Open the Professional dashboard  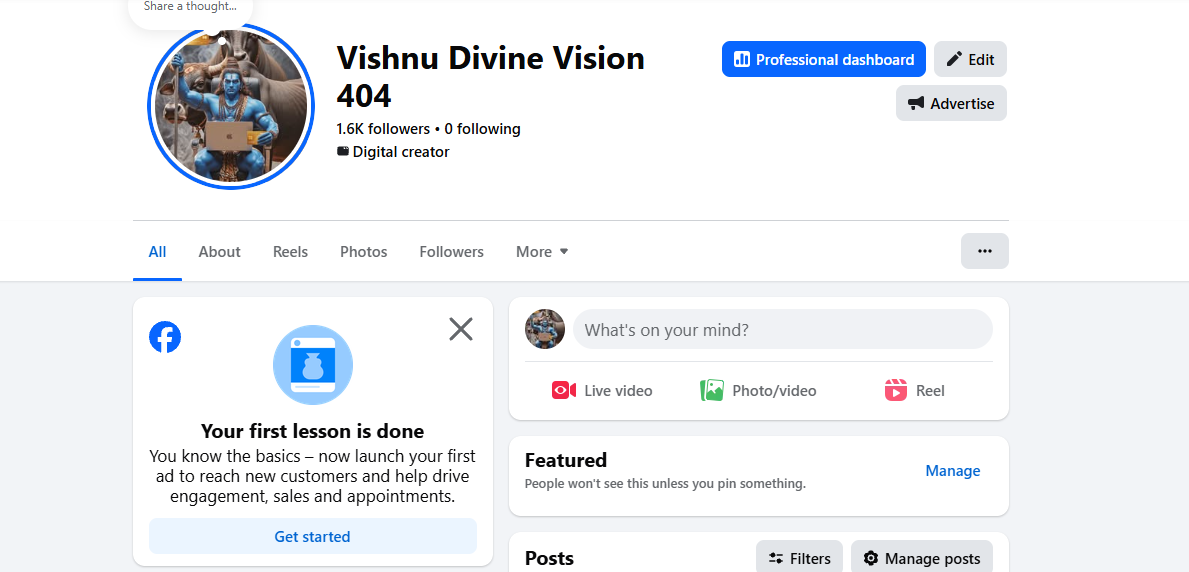point(824,59)
